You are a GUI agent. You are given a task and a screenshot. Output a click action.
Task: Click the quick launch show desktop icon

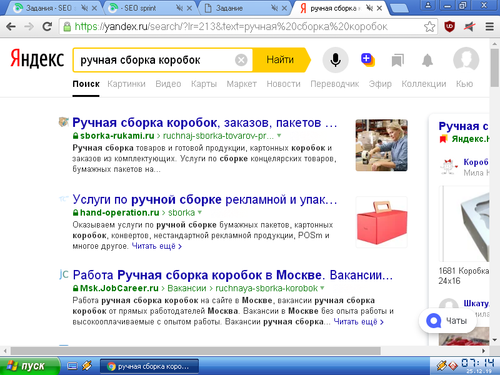point(72,366)
